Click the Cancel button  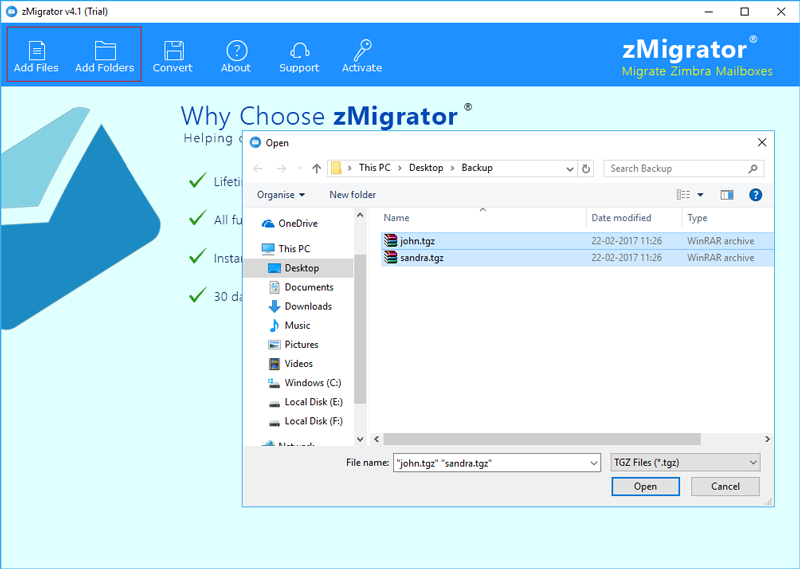pos(725,486)
